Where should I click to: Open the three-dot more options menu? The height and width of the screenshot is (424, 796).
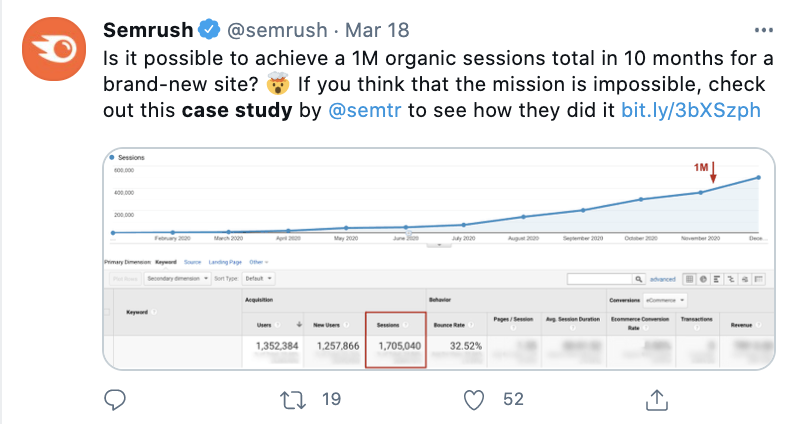tap(764, 30)
